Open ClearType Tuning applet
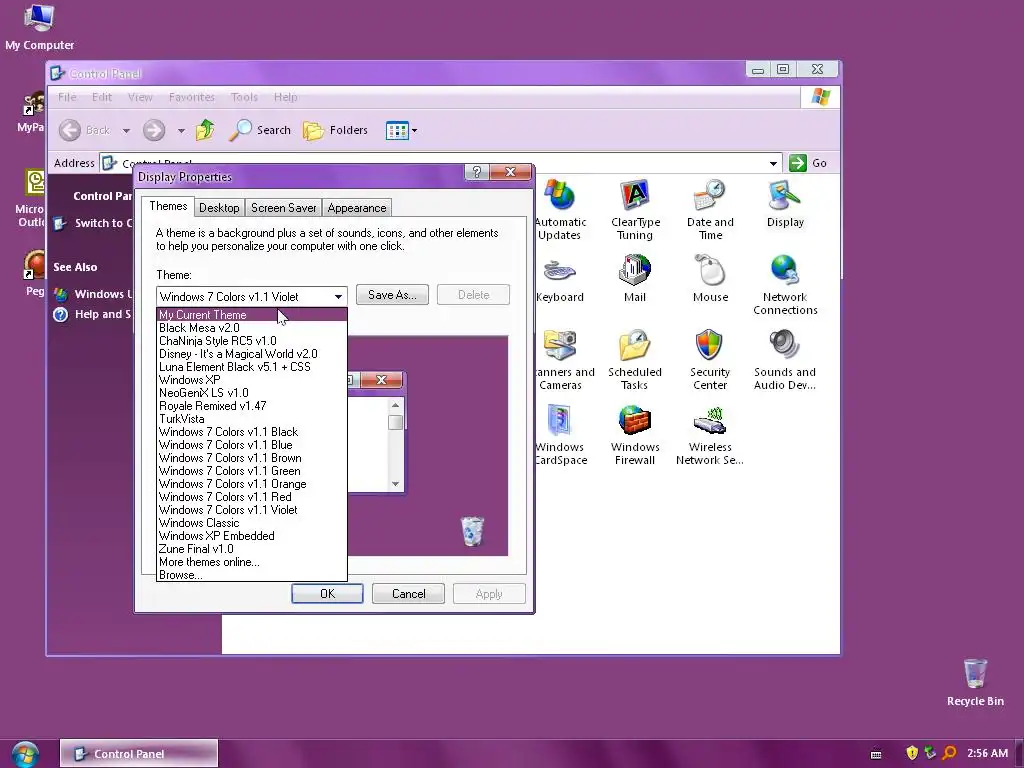This screenshot has width=1024, height=768. (x=635, y=210)
